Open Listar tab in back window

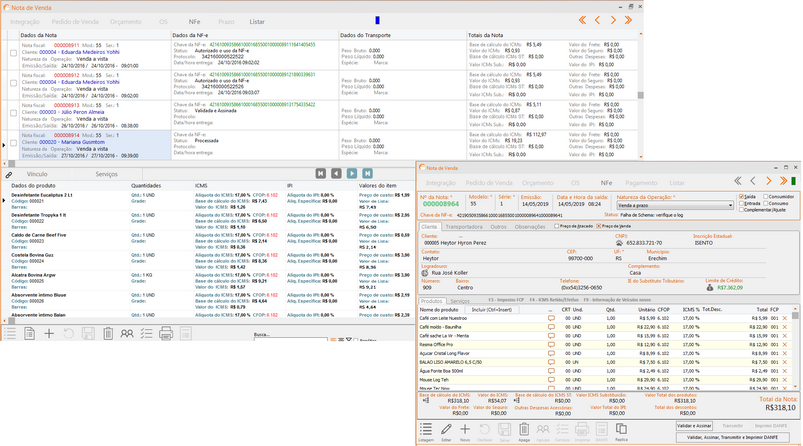pyautogui.click(x=257, y=22)
